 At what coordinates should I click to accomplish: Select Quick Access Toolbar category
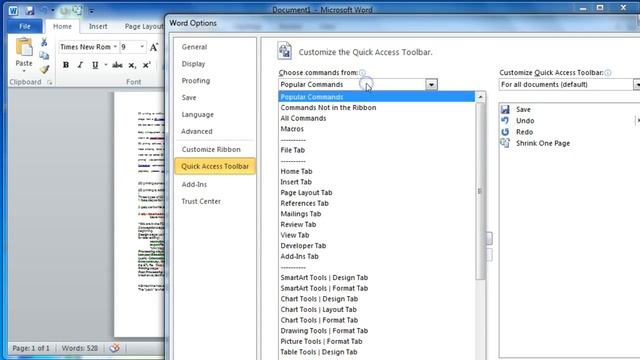click(x=215, y=167)
